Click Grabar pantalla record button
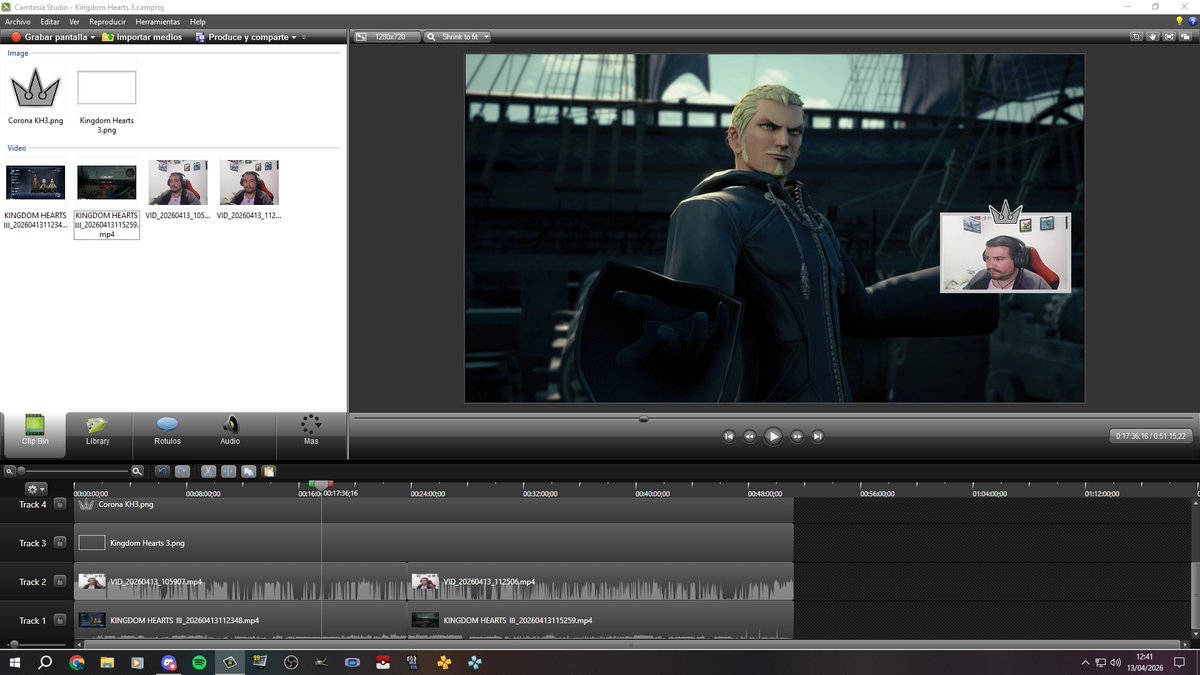 point(48,37)
